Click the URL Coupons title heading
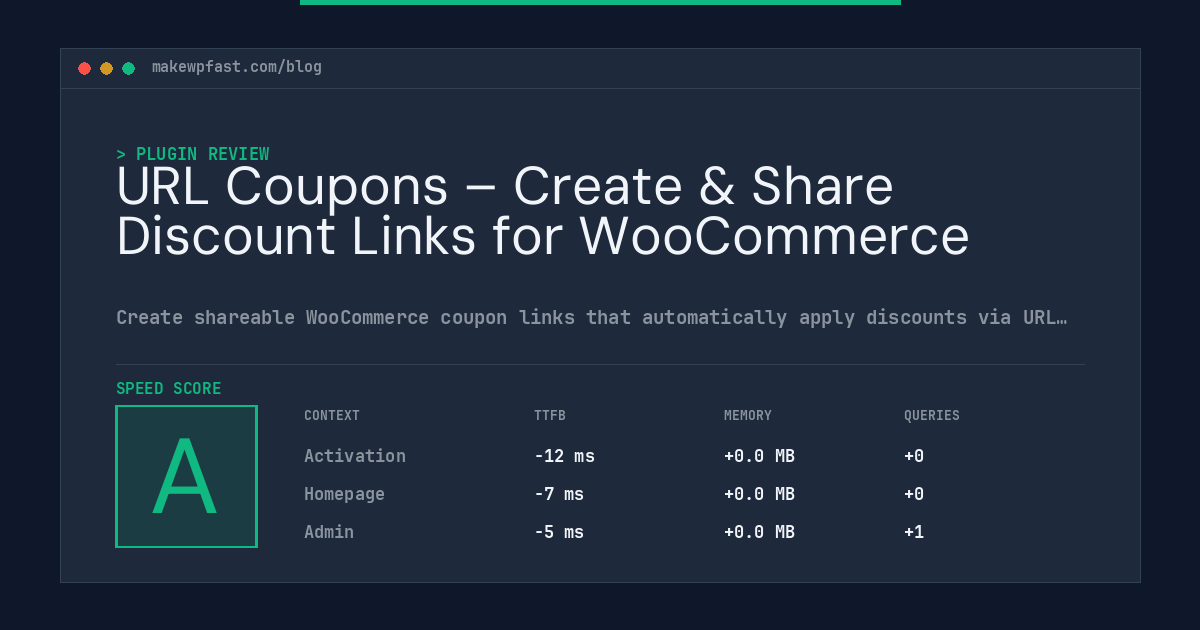The image size is (1200, 630). [x=543, y=211]
